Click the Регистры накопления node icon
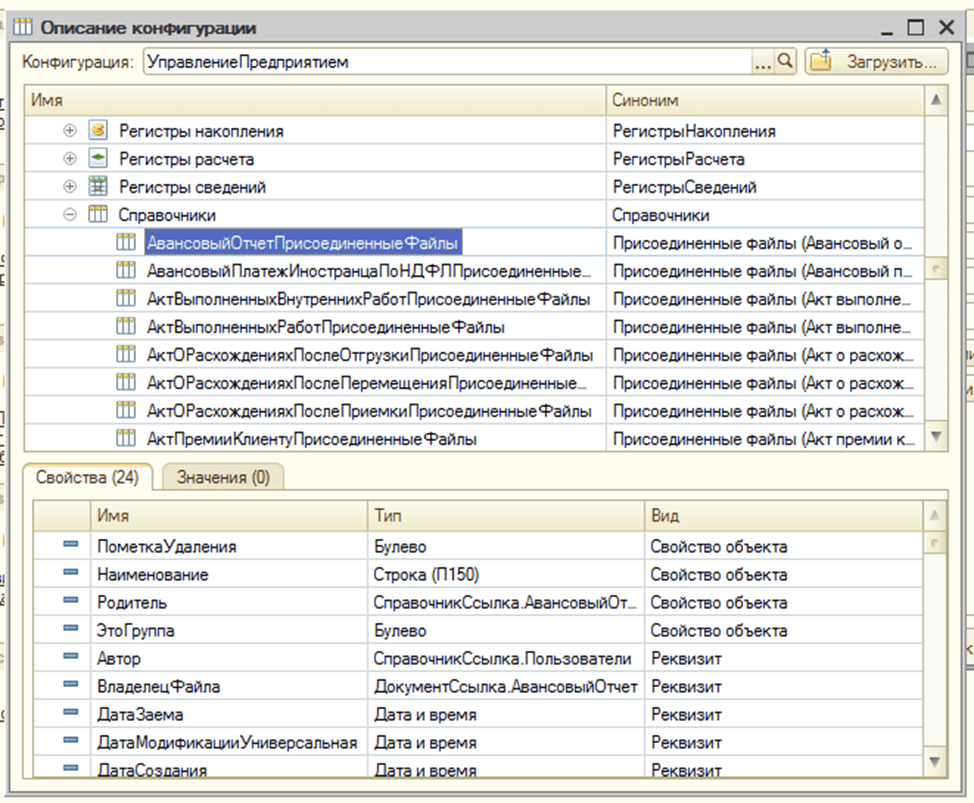This screenshot has height=803, width=974. (x=98, y=131)
